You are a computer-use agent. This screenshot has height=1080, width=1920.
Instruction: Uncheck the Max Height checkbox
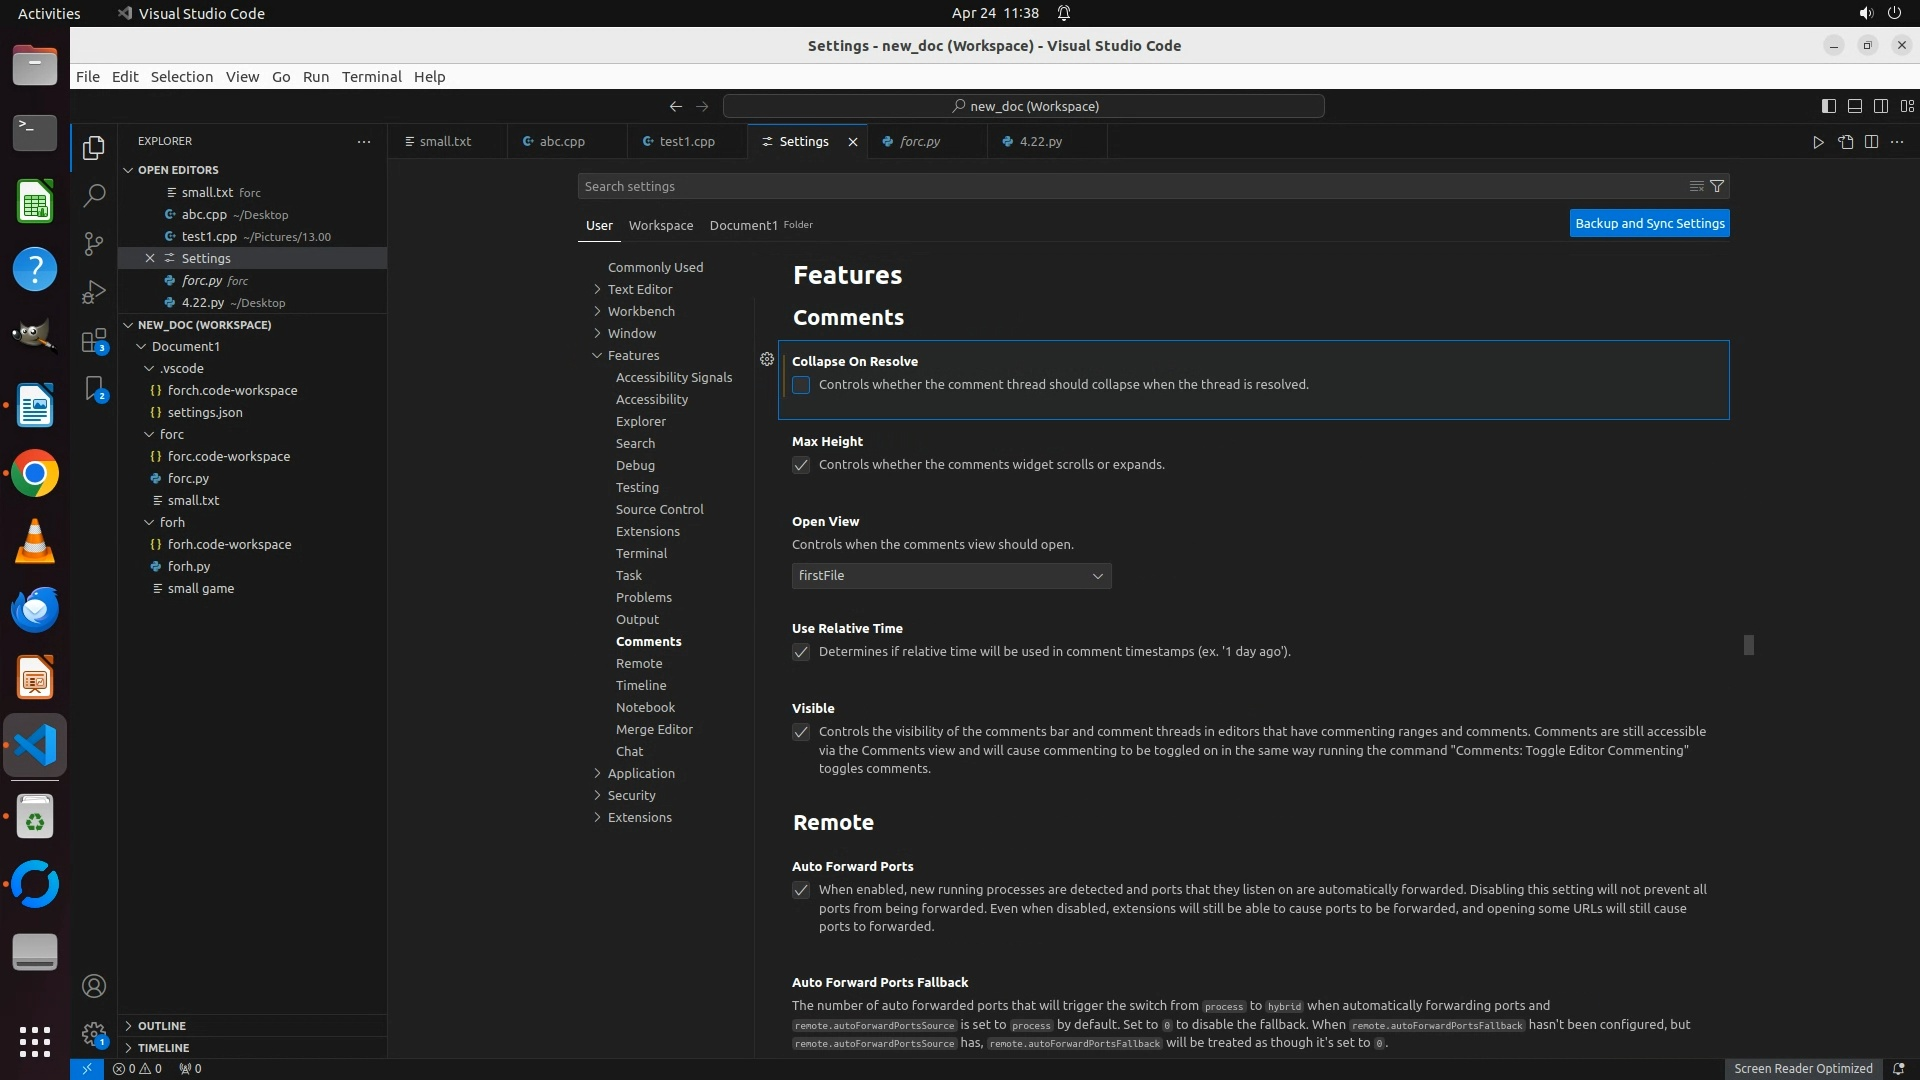click(x=801, y=465)
